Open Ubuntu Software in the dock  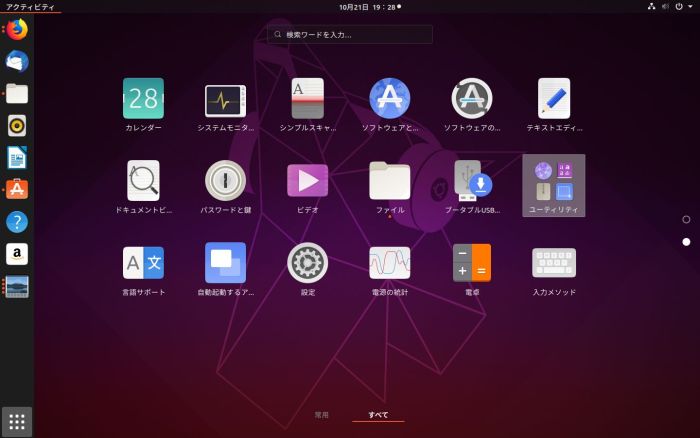(17, 190)
